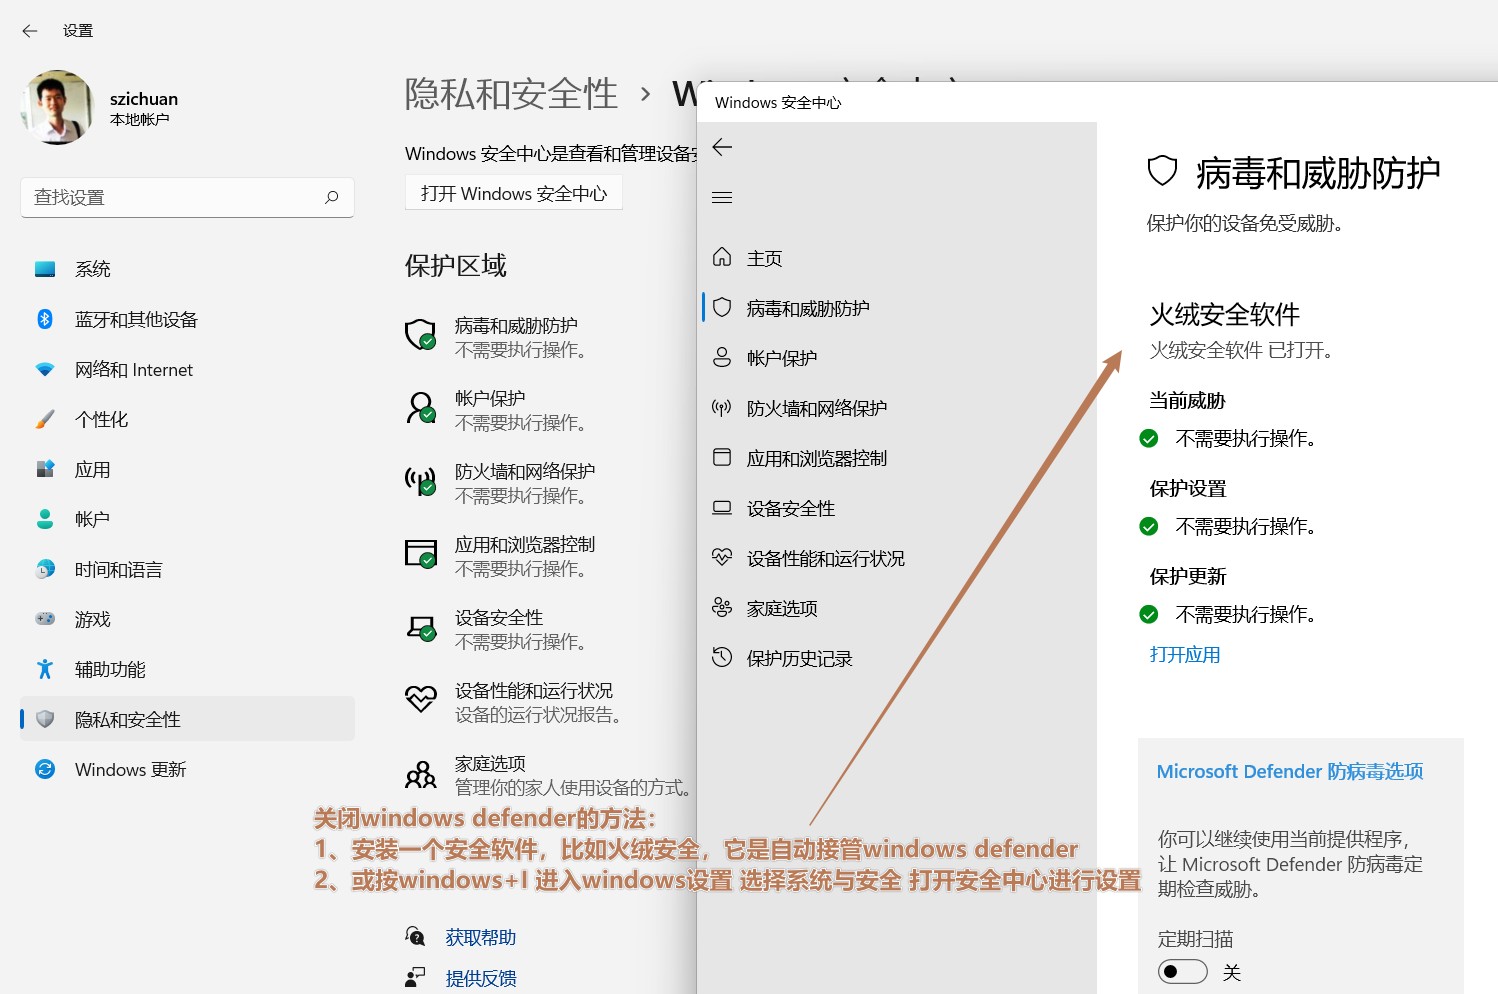Click 病毒和威胁防护 shield icon in 保护区域
The height and width of the screenshot is (994, 1498).
(x=421, y=335)
